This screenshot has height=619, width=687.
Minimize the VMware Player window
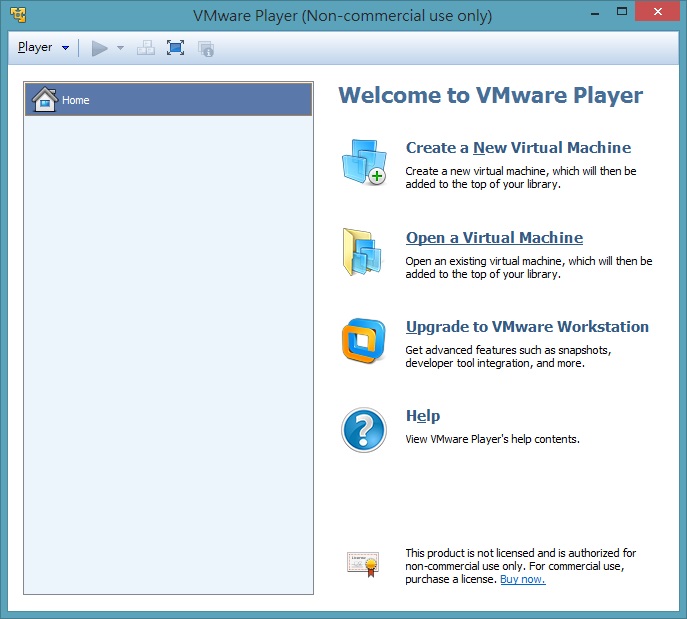click(x=595, y=13)
